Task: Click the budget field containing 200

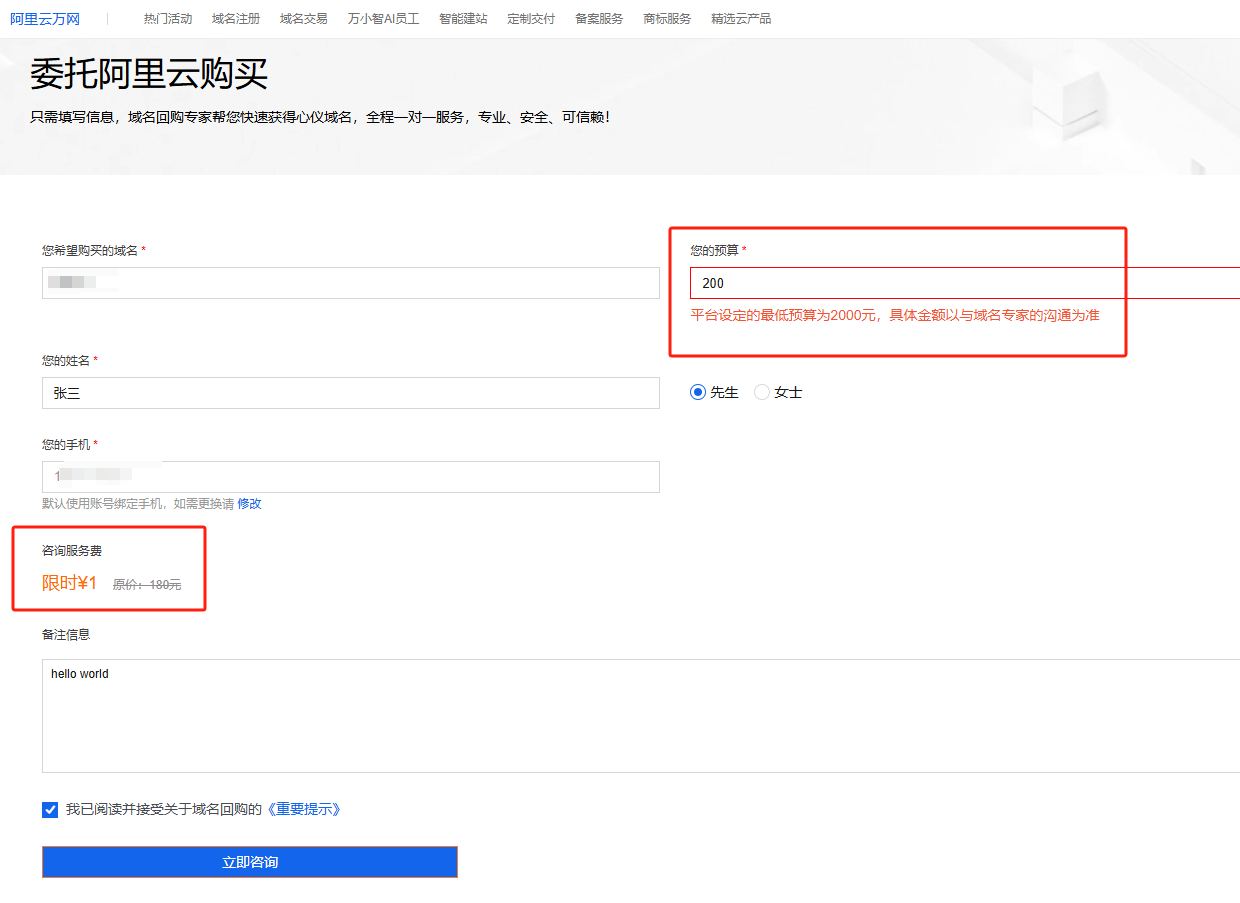Action: point(965,283)
